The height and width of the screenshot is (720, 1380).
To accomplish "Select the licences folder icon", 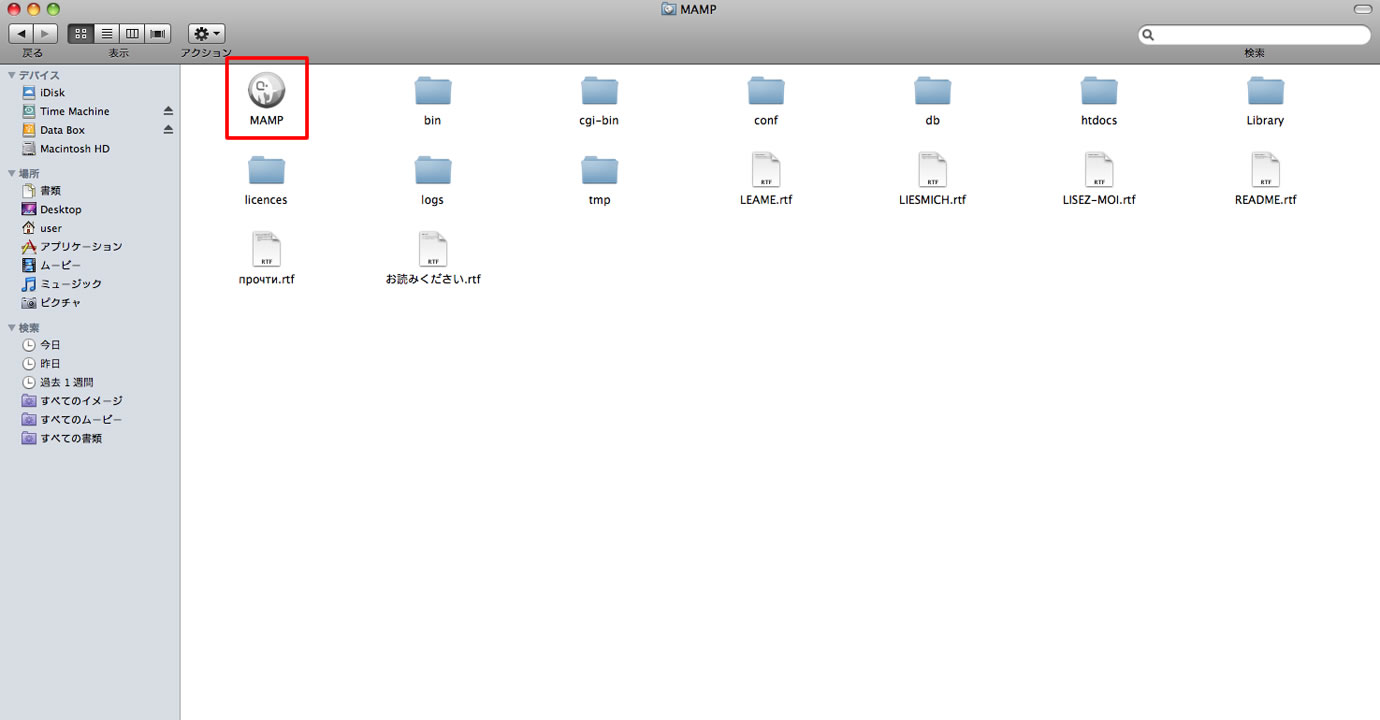I will pyautogui.click(x=266, y=171).
